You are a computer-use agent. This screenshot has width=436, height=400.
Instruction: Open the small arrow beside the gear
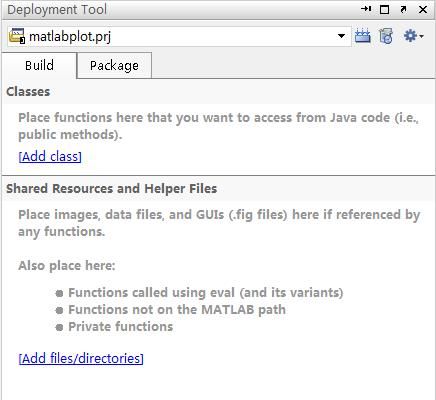click(x=421, y=36)
